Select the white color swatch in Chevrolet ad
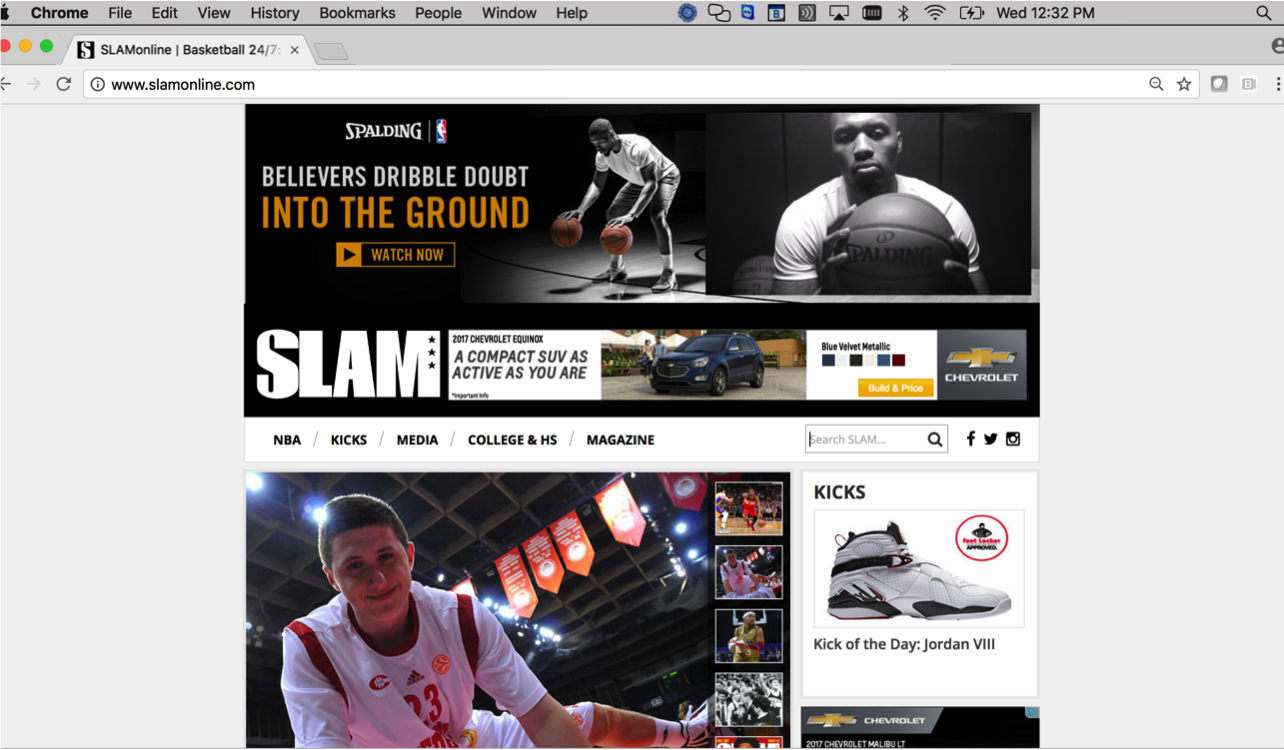 pos(842,360)
